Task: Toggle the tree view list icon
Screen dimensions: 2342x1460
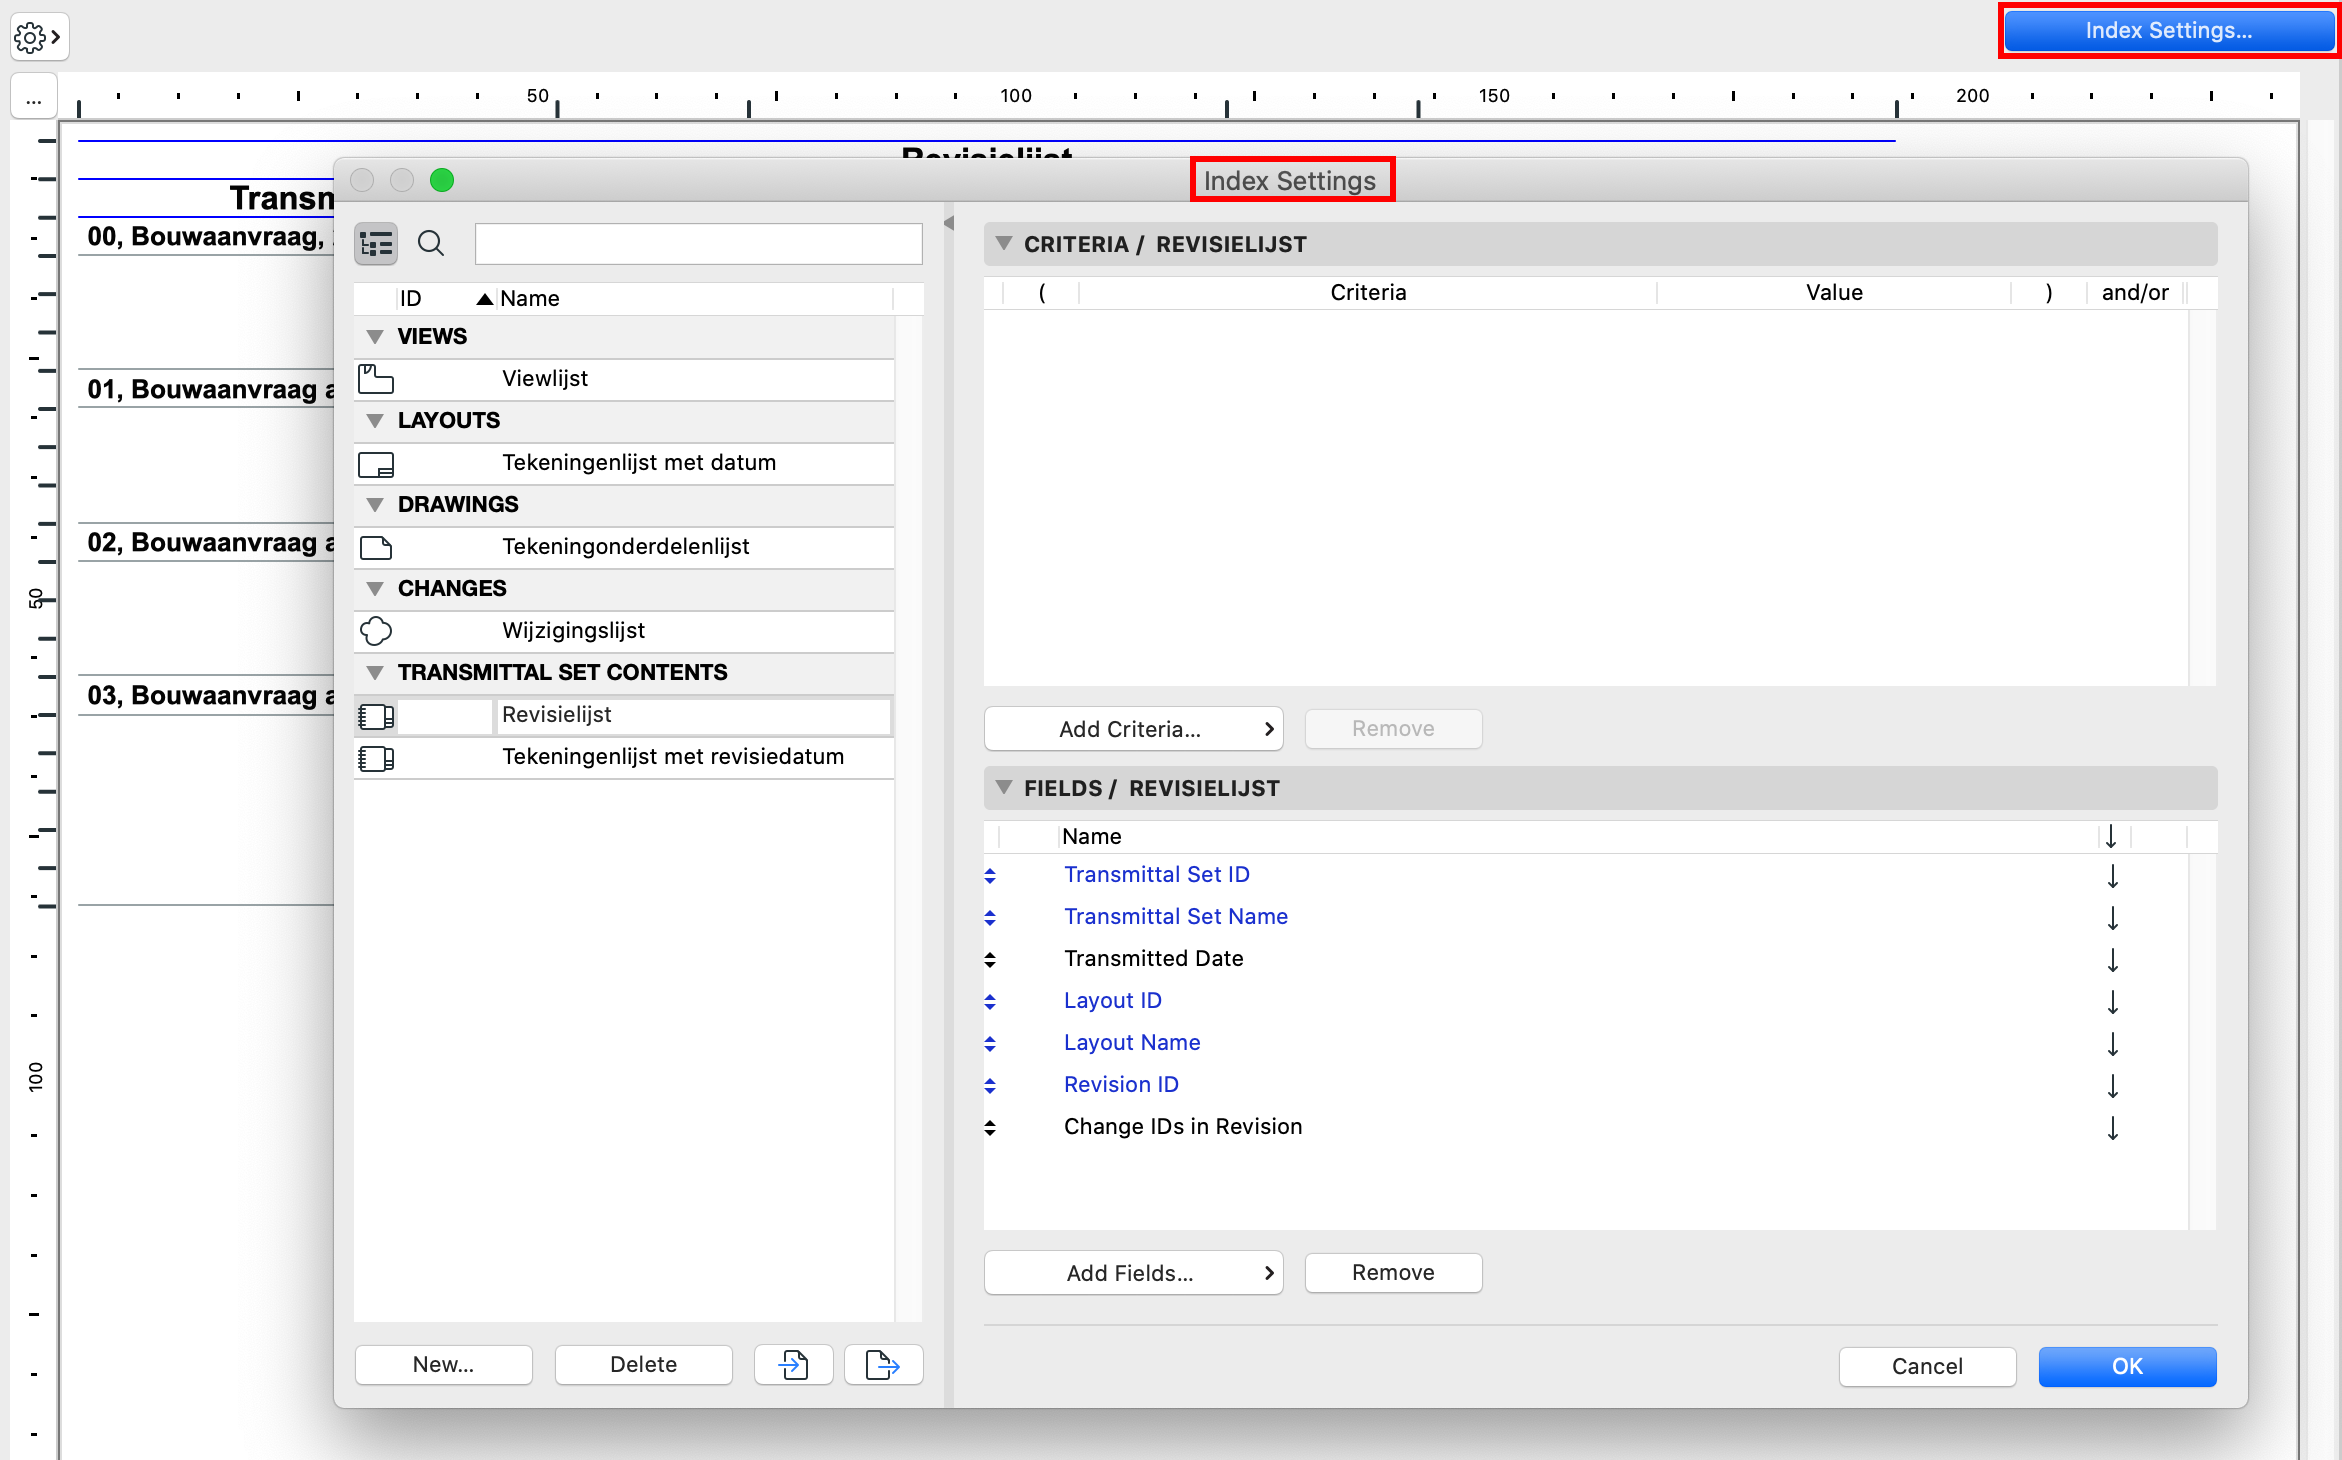Action: click(376, 244)
